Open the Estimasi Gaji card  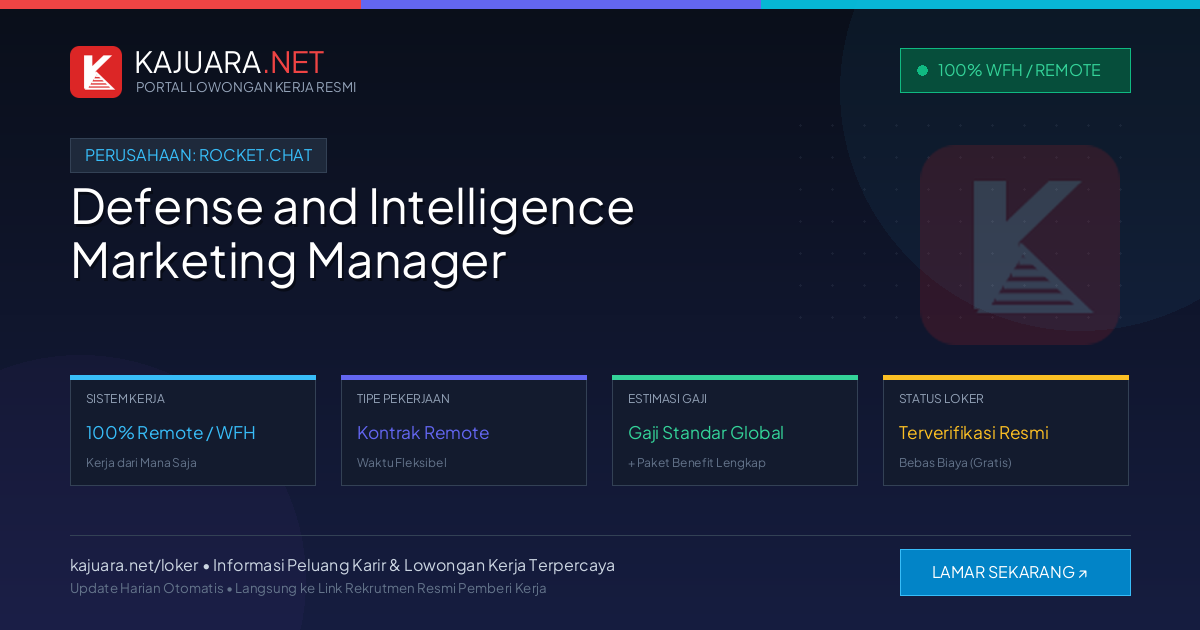tap(735, 431)
